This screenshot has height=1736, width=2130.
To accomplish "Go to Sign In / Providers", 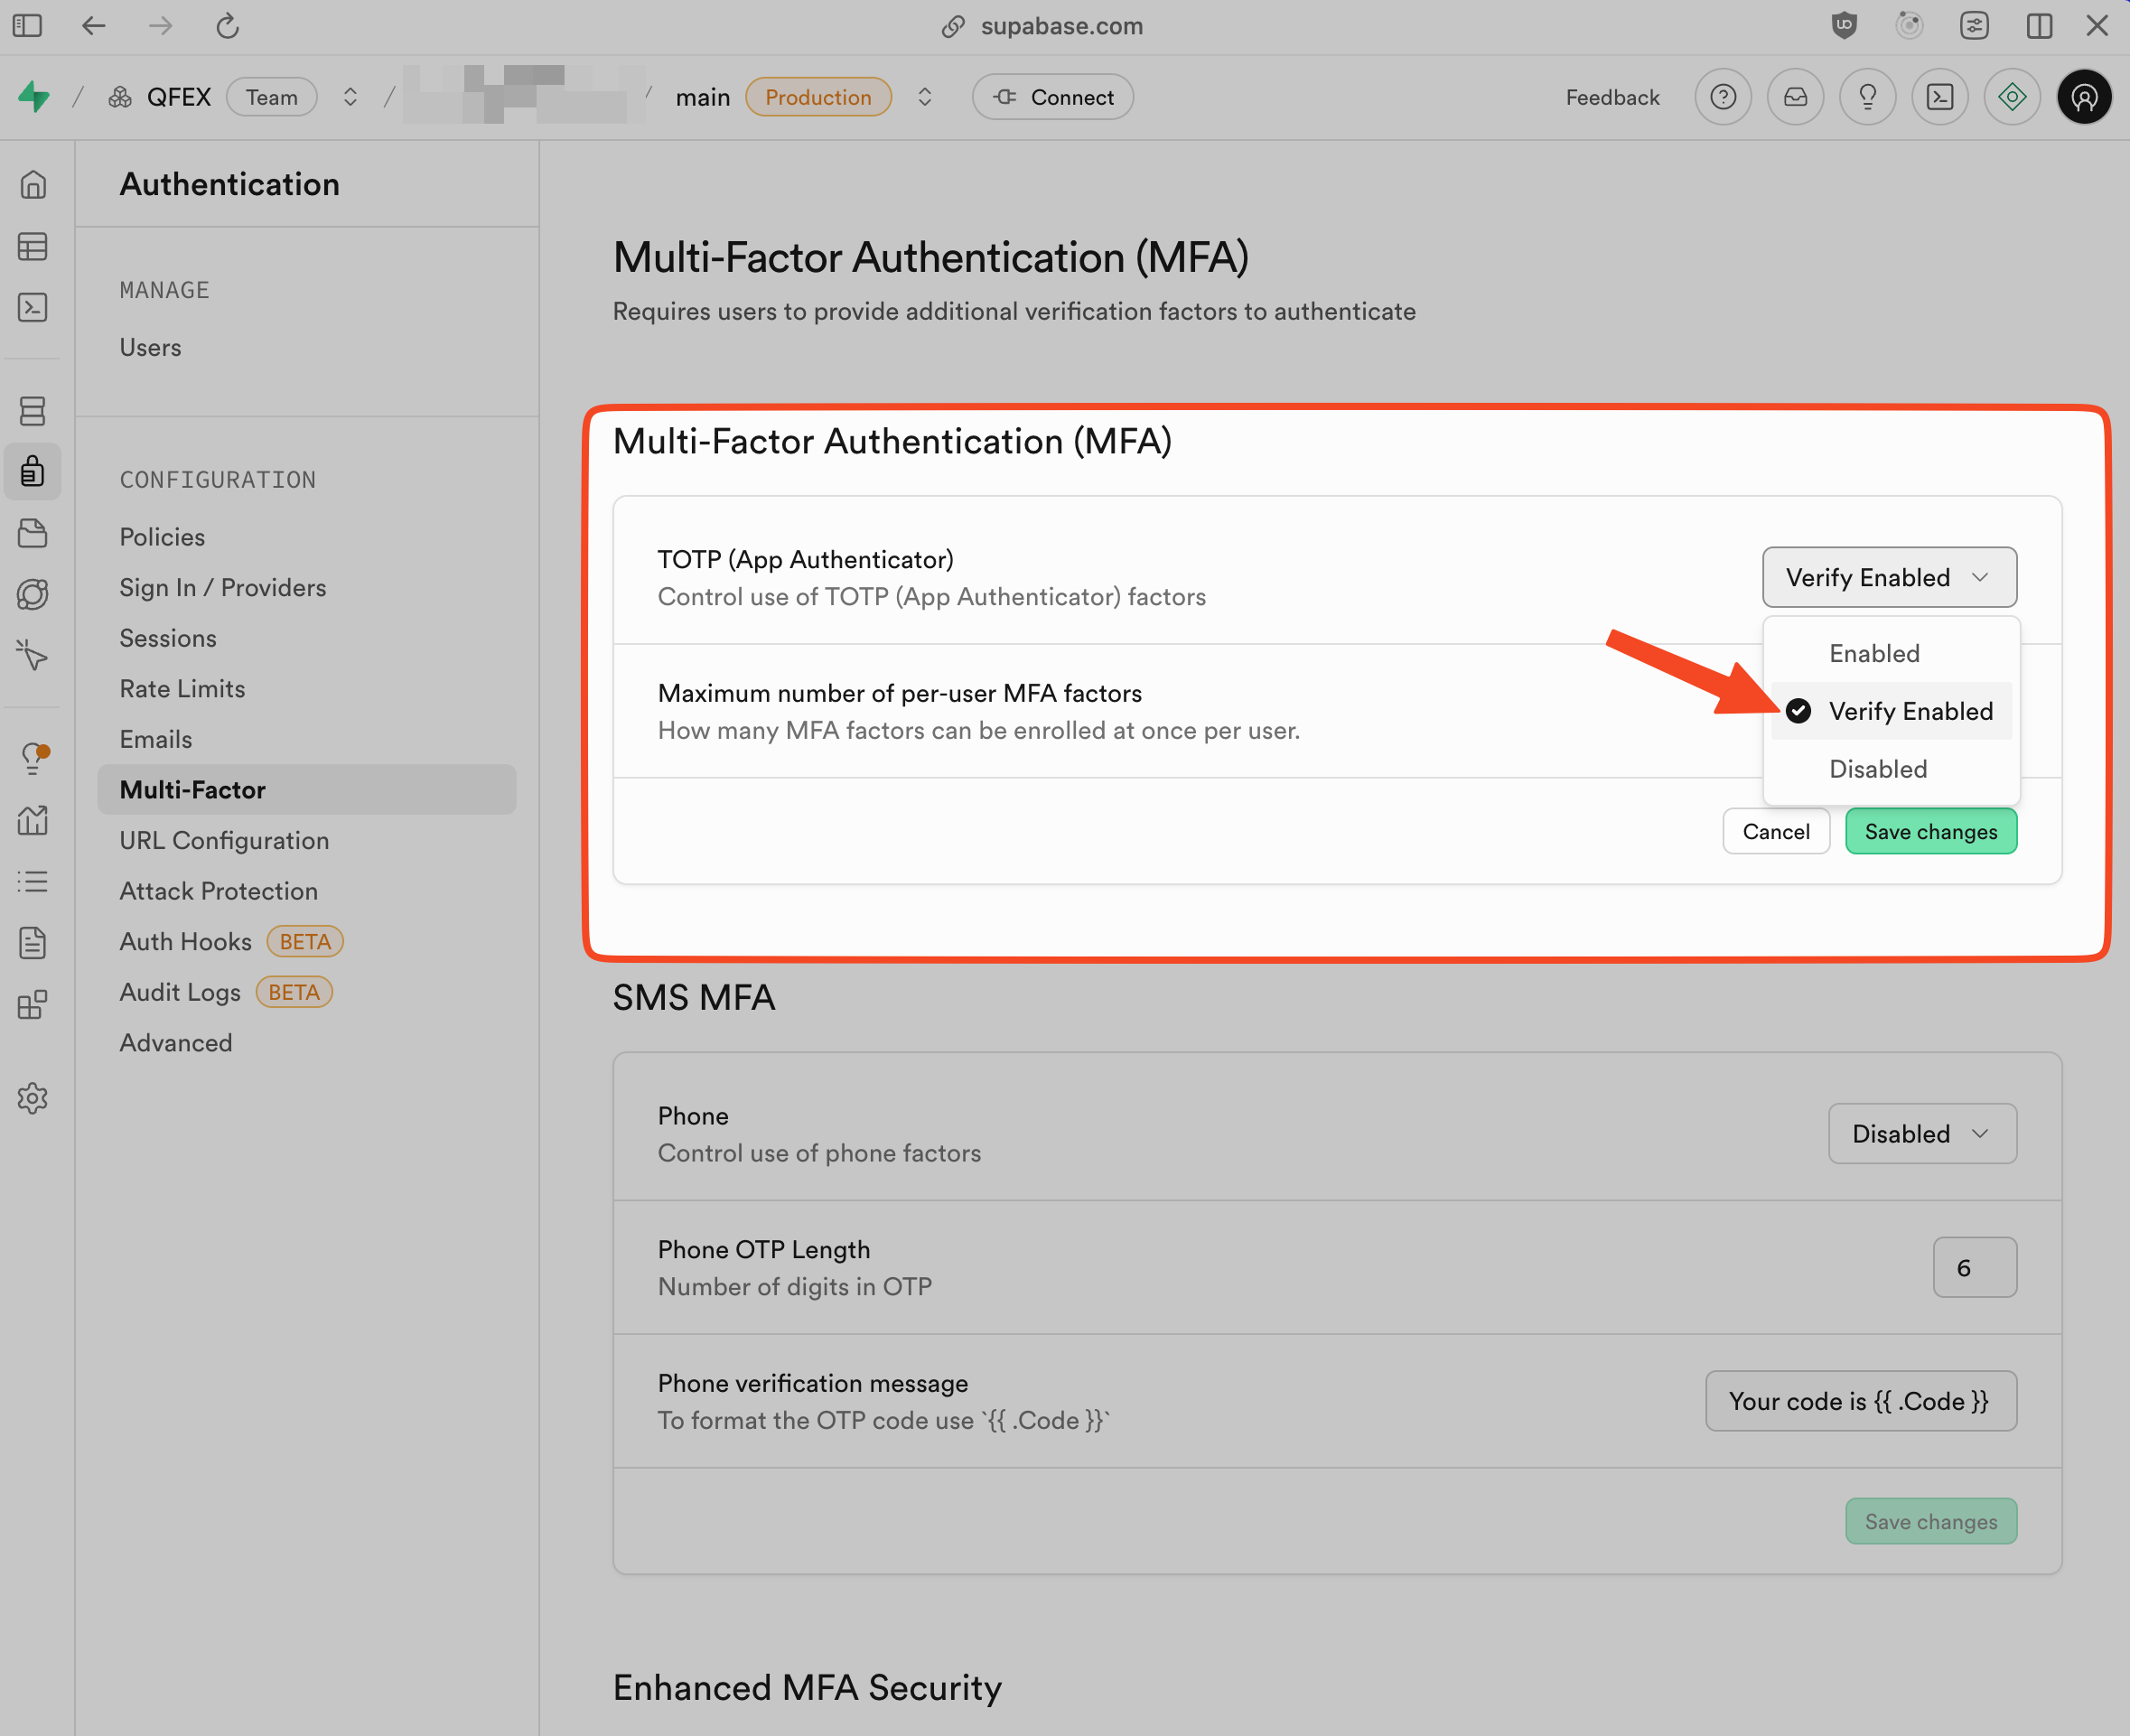I will [223, 587].
